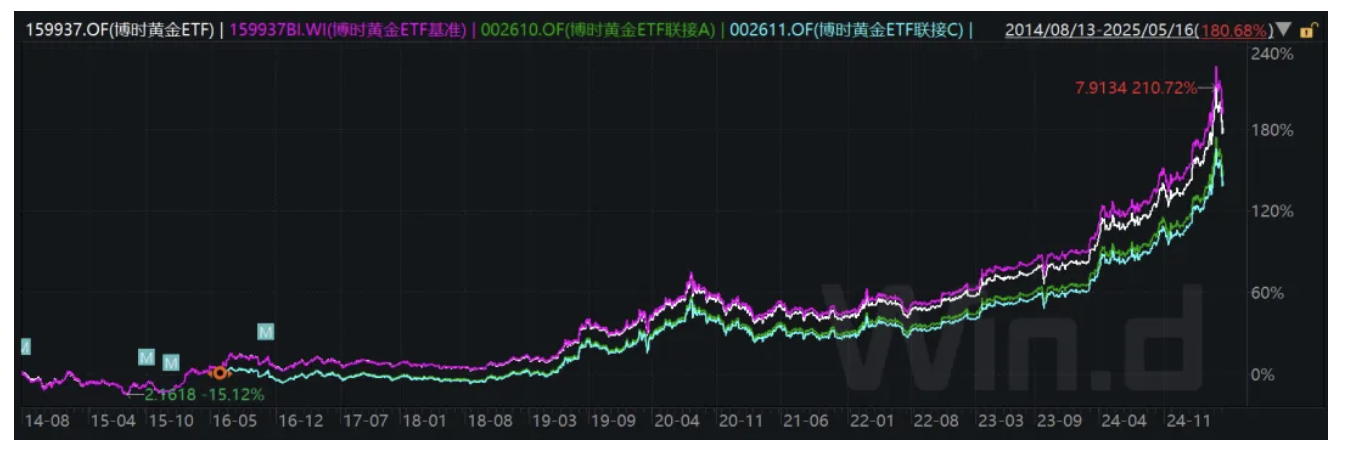The height and width of the screenshot is (456, 1348).
Task: Open the M marker just before 16-12
Action: (x=266, y=332)
